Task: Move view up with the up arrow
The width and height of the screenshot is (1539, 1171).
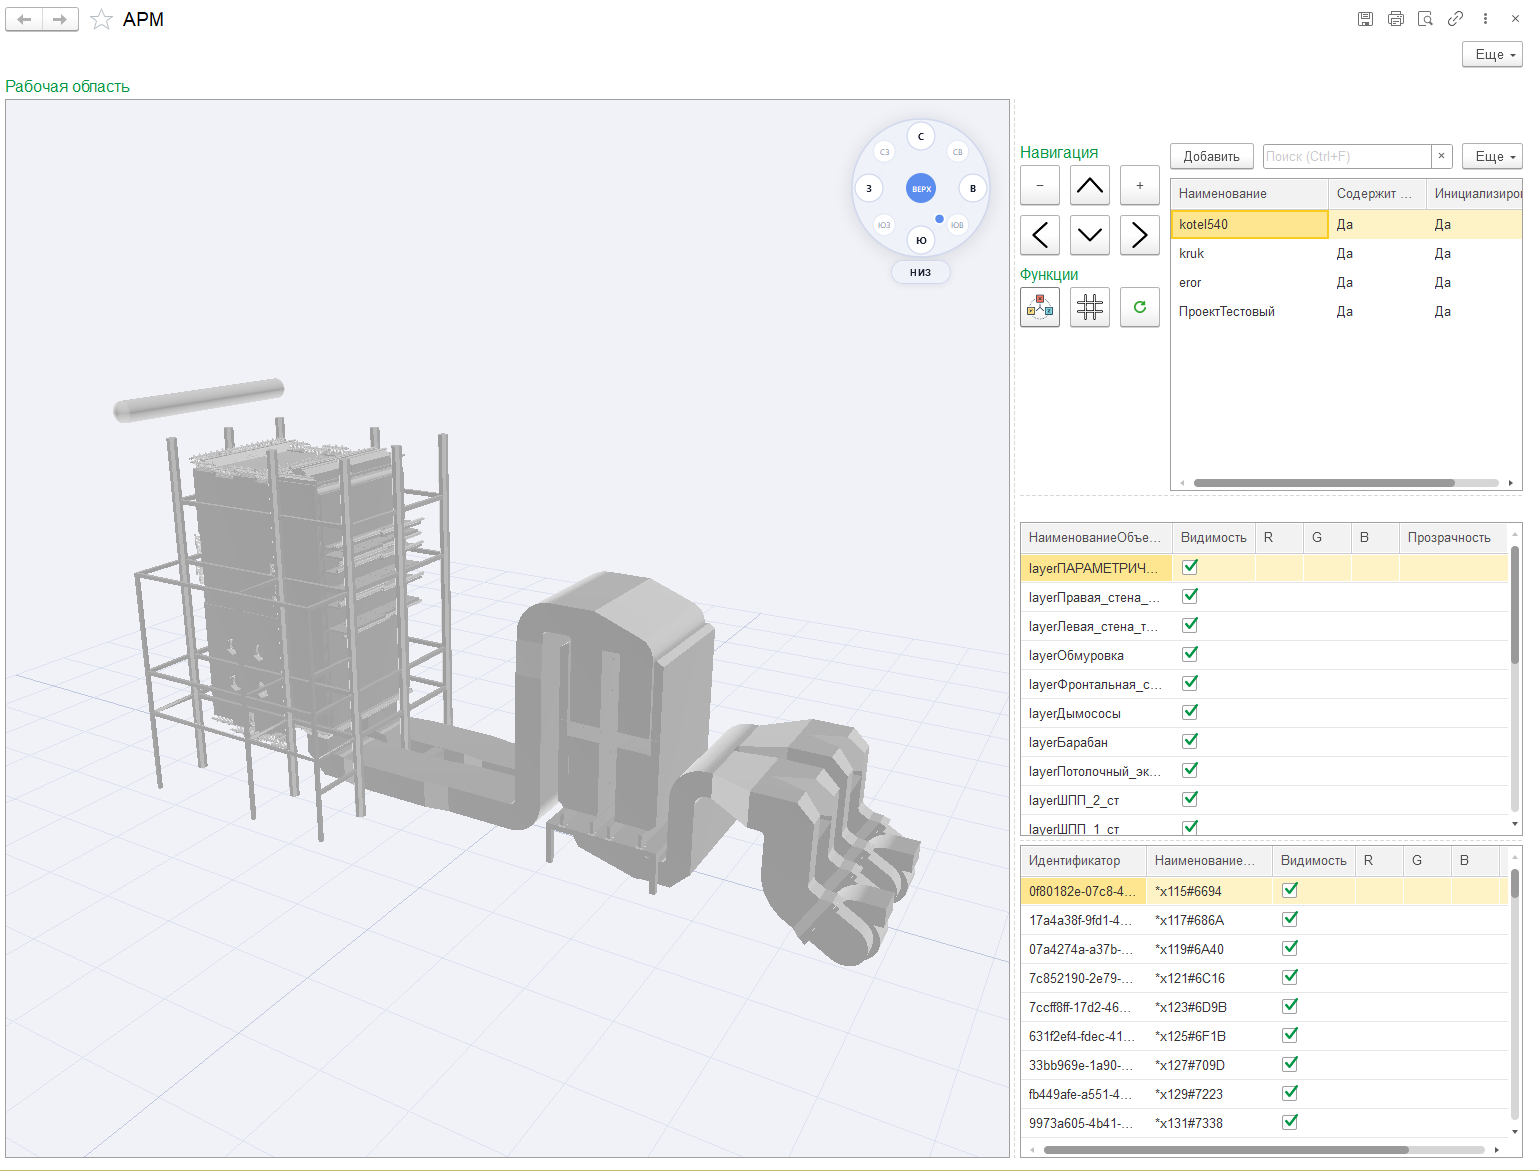Action: click(1090, 185)
